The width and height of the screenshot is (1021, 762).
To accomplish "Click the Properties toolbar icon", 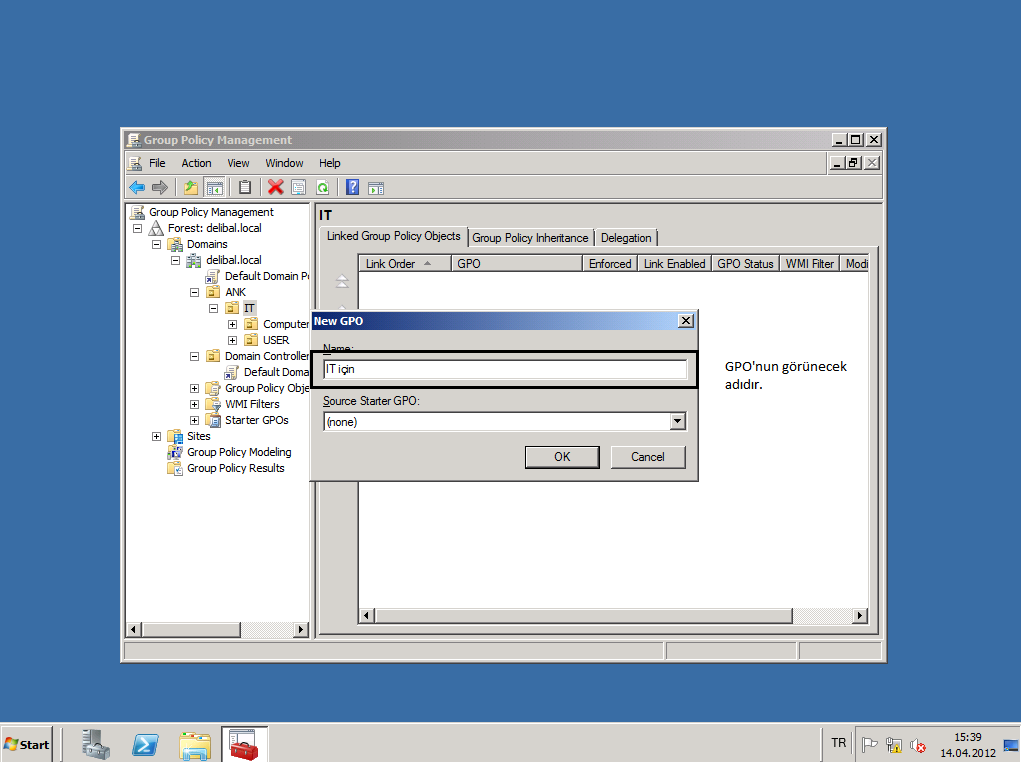I will click(298, 187).
